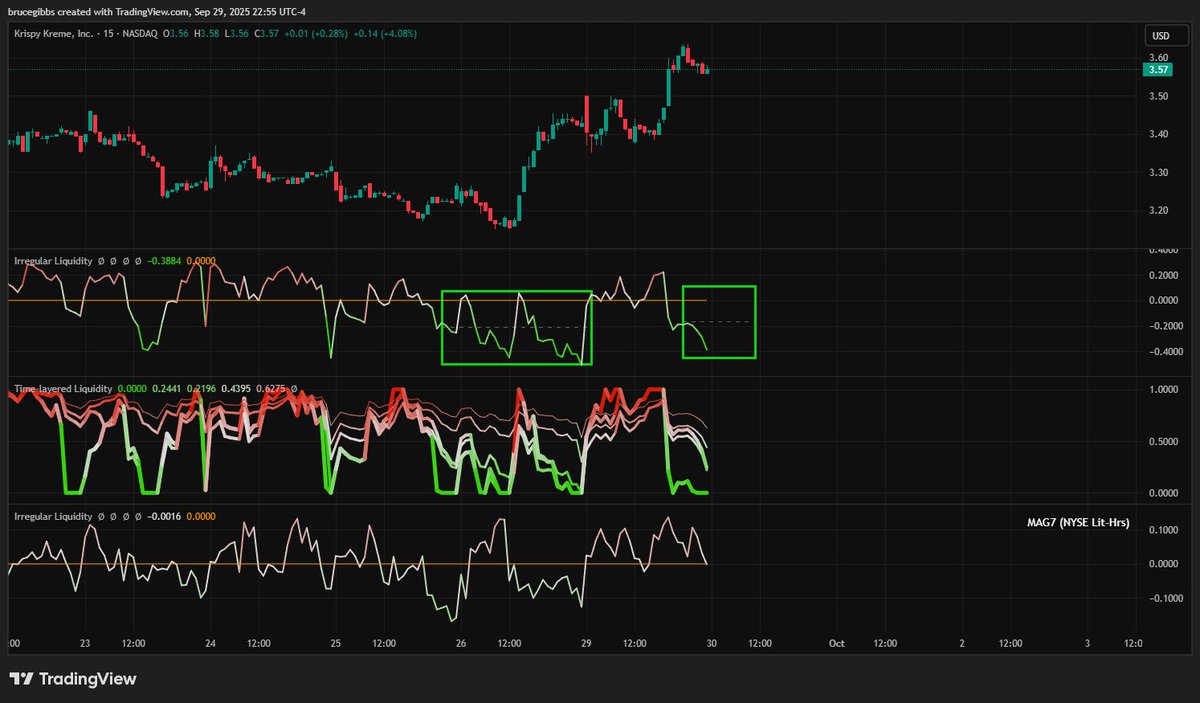Image resolution: width=1200 pixels, height=703 pixels.
Task: Click the 26 date on time axis
Action: point(461,644)
